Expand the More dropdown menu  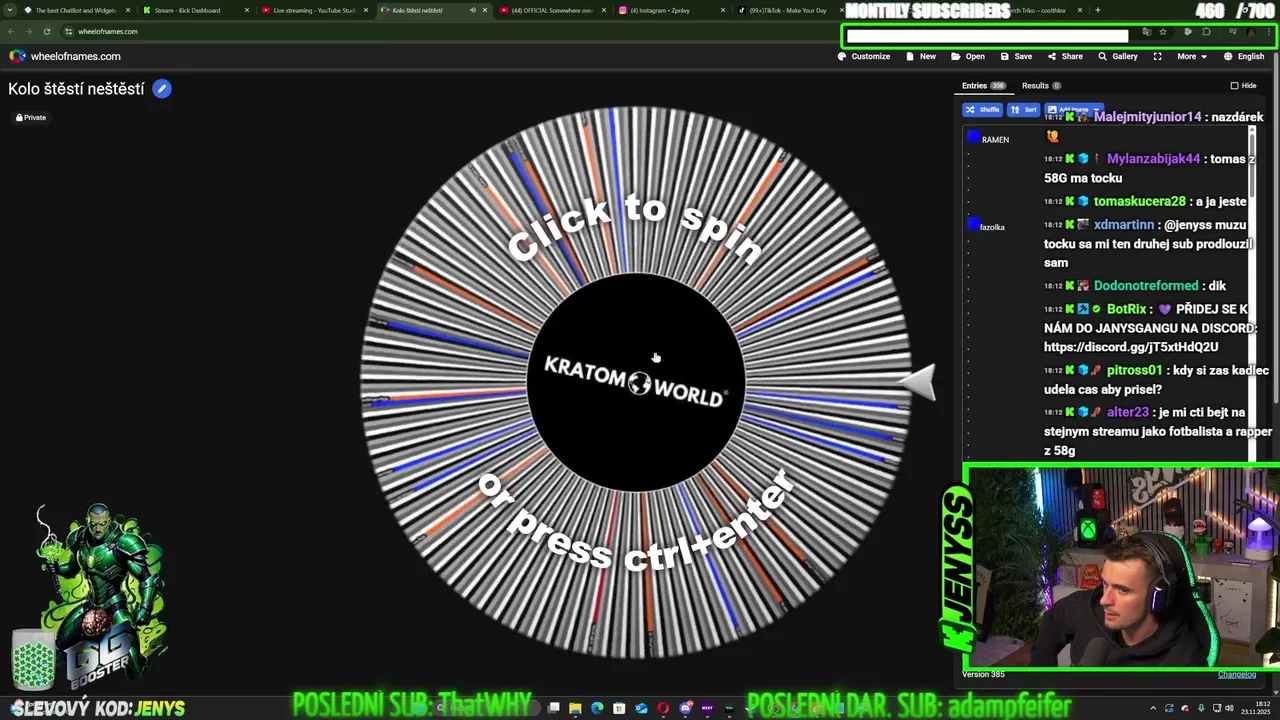click(x=1192, y=56)
